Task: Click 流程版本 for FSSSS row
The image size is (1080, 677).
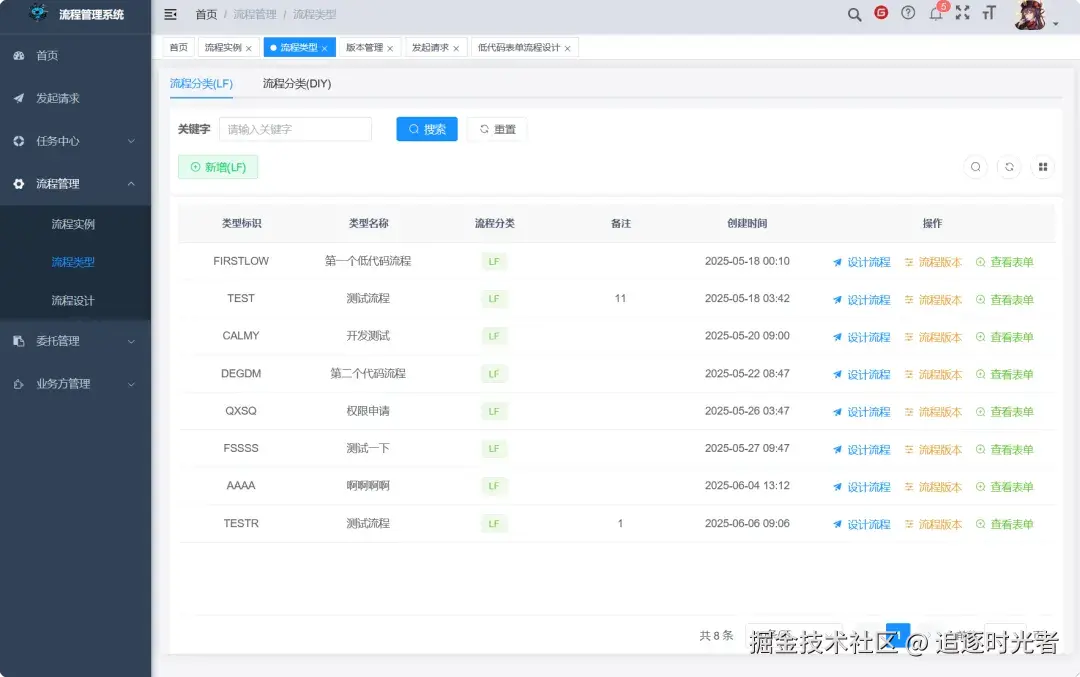Action: (x=933, y=450)
